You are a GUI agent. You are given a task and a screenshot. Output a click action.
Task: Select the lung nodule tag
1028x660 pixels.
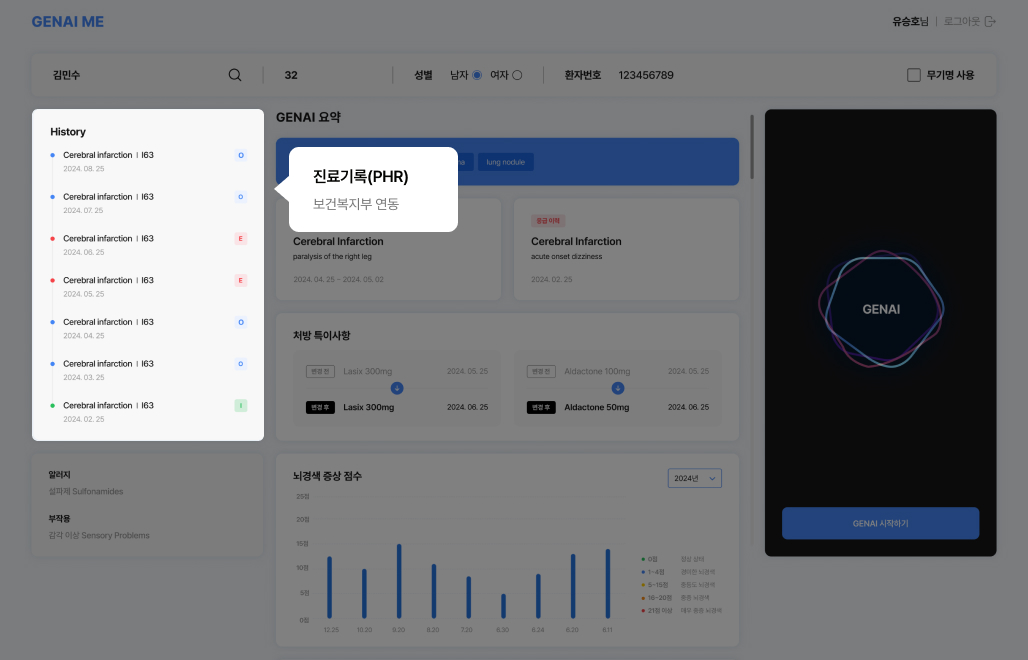tap(505, 162)
